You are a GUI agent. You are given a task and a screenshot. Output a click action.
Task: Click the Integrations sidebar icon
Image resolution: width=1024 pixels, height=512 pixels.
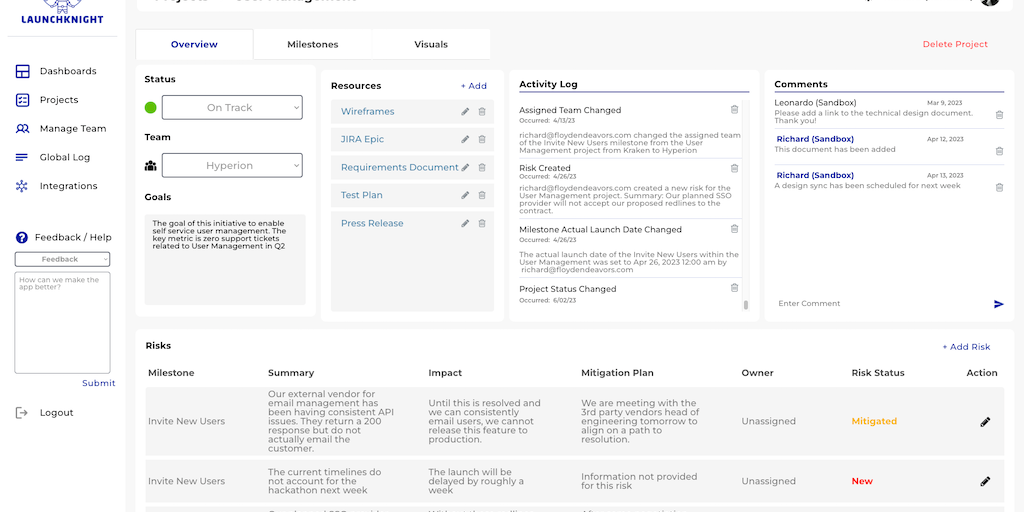[x=22, y=186]
